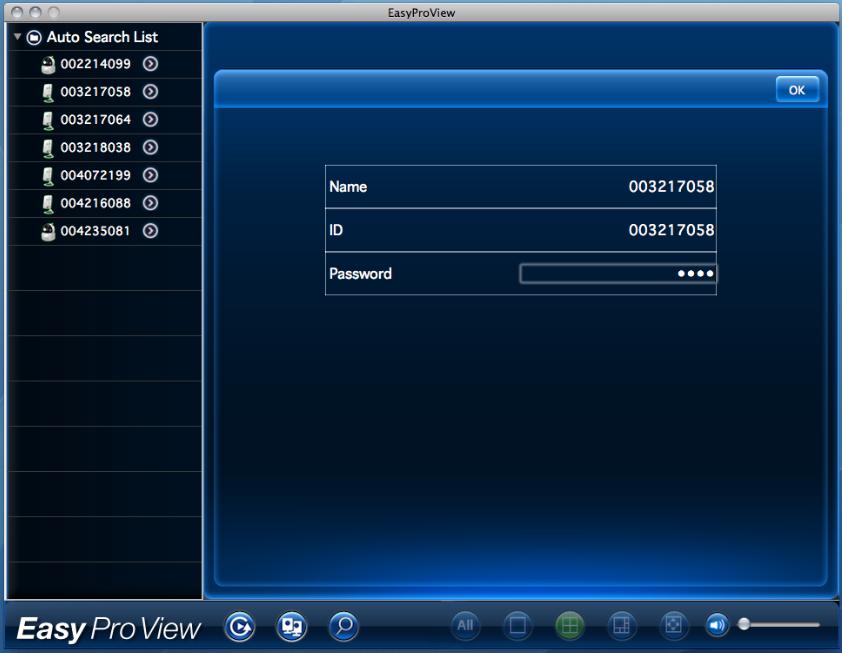The image size is (842, 653).
Task: Select camera 002214099 dome icon
Action: tap(48, 64)
